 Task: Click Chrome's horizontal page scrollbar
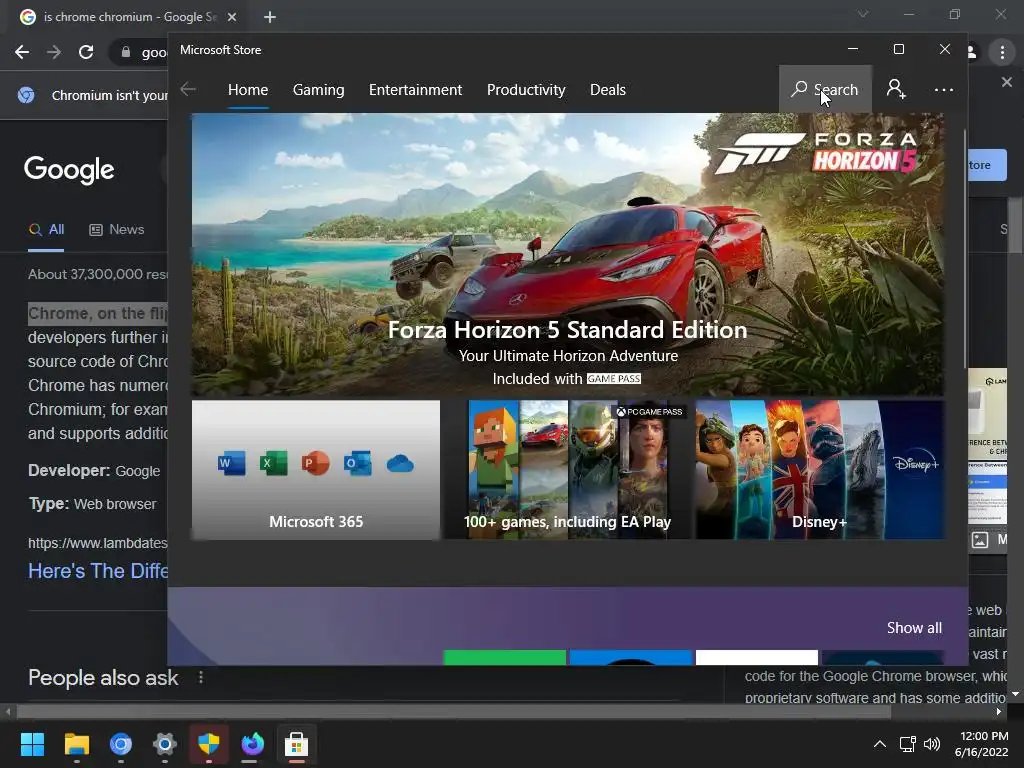(454, 712)
